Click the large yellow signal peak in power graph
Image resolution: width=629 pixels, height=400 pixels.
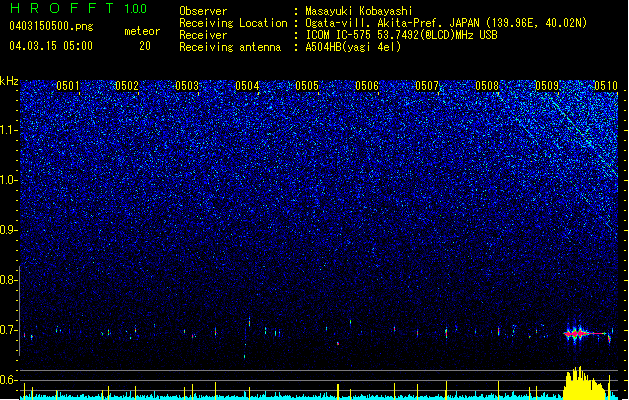(x=584, y=383)
